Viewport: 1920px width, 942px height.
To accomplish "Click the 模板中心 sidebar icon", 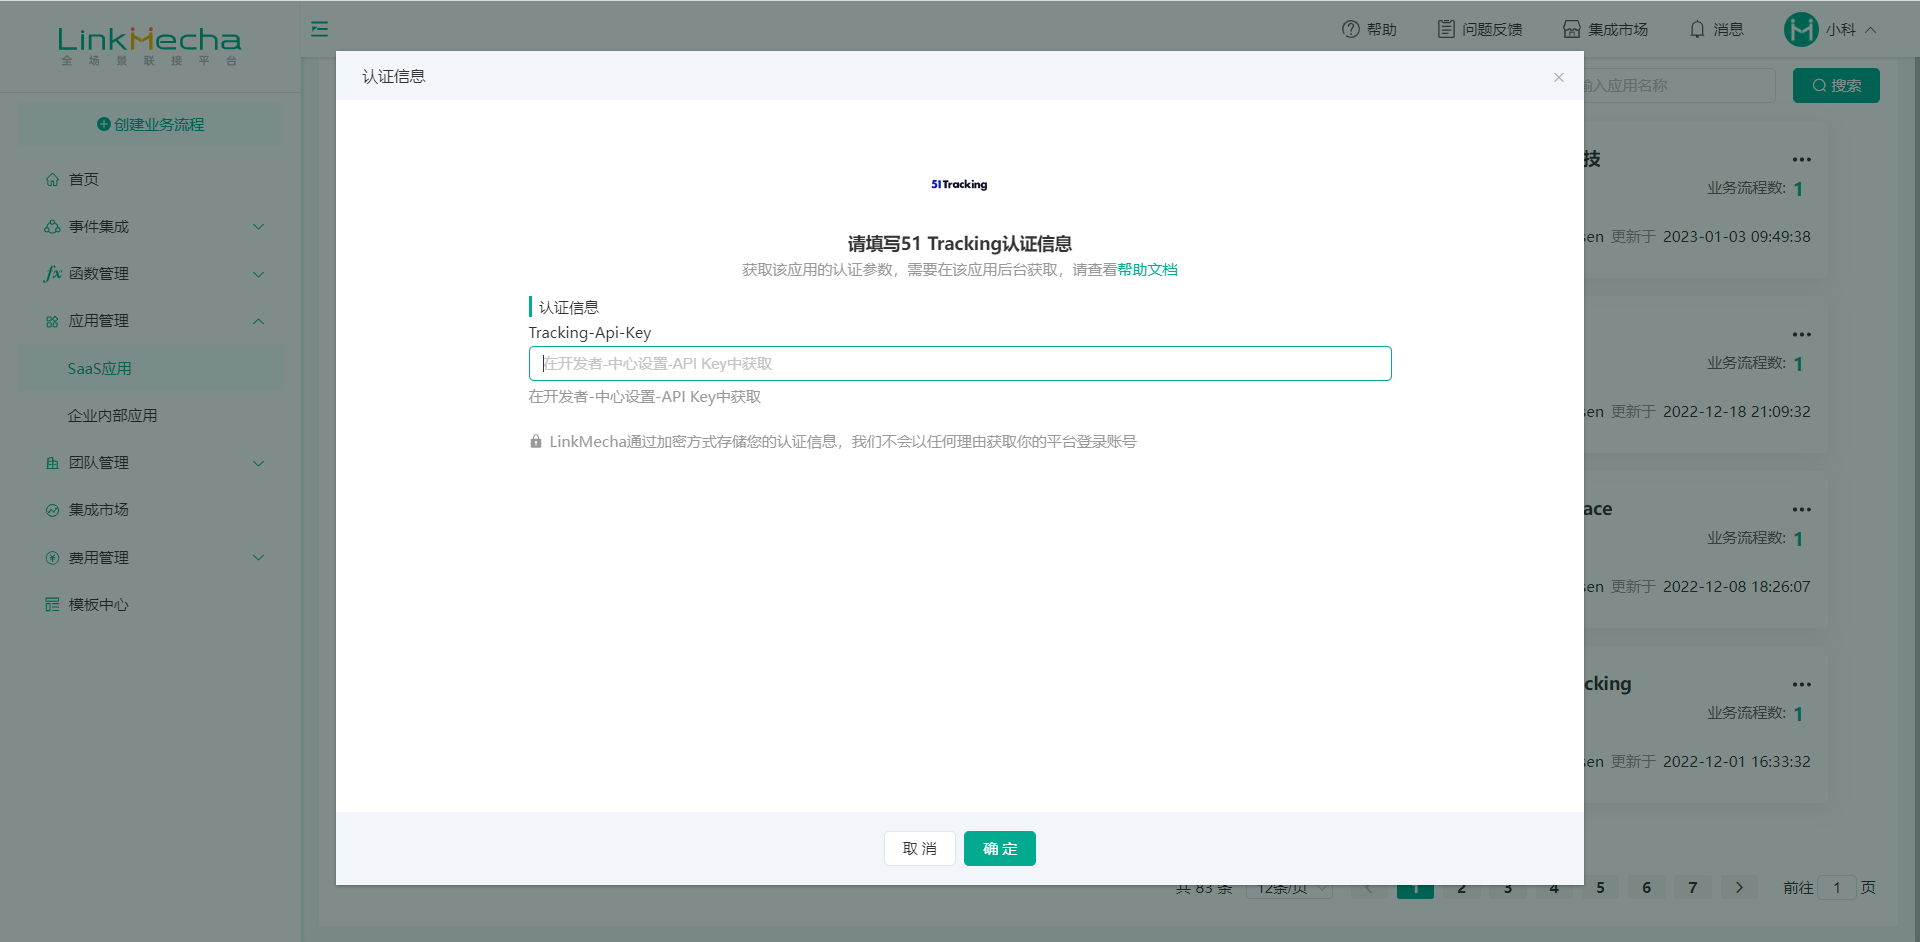I will click(52, 604).
